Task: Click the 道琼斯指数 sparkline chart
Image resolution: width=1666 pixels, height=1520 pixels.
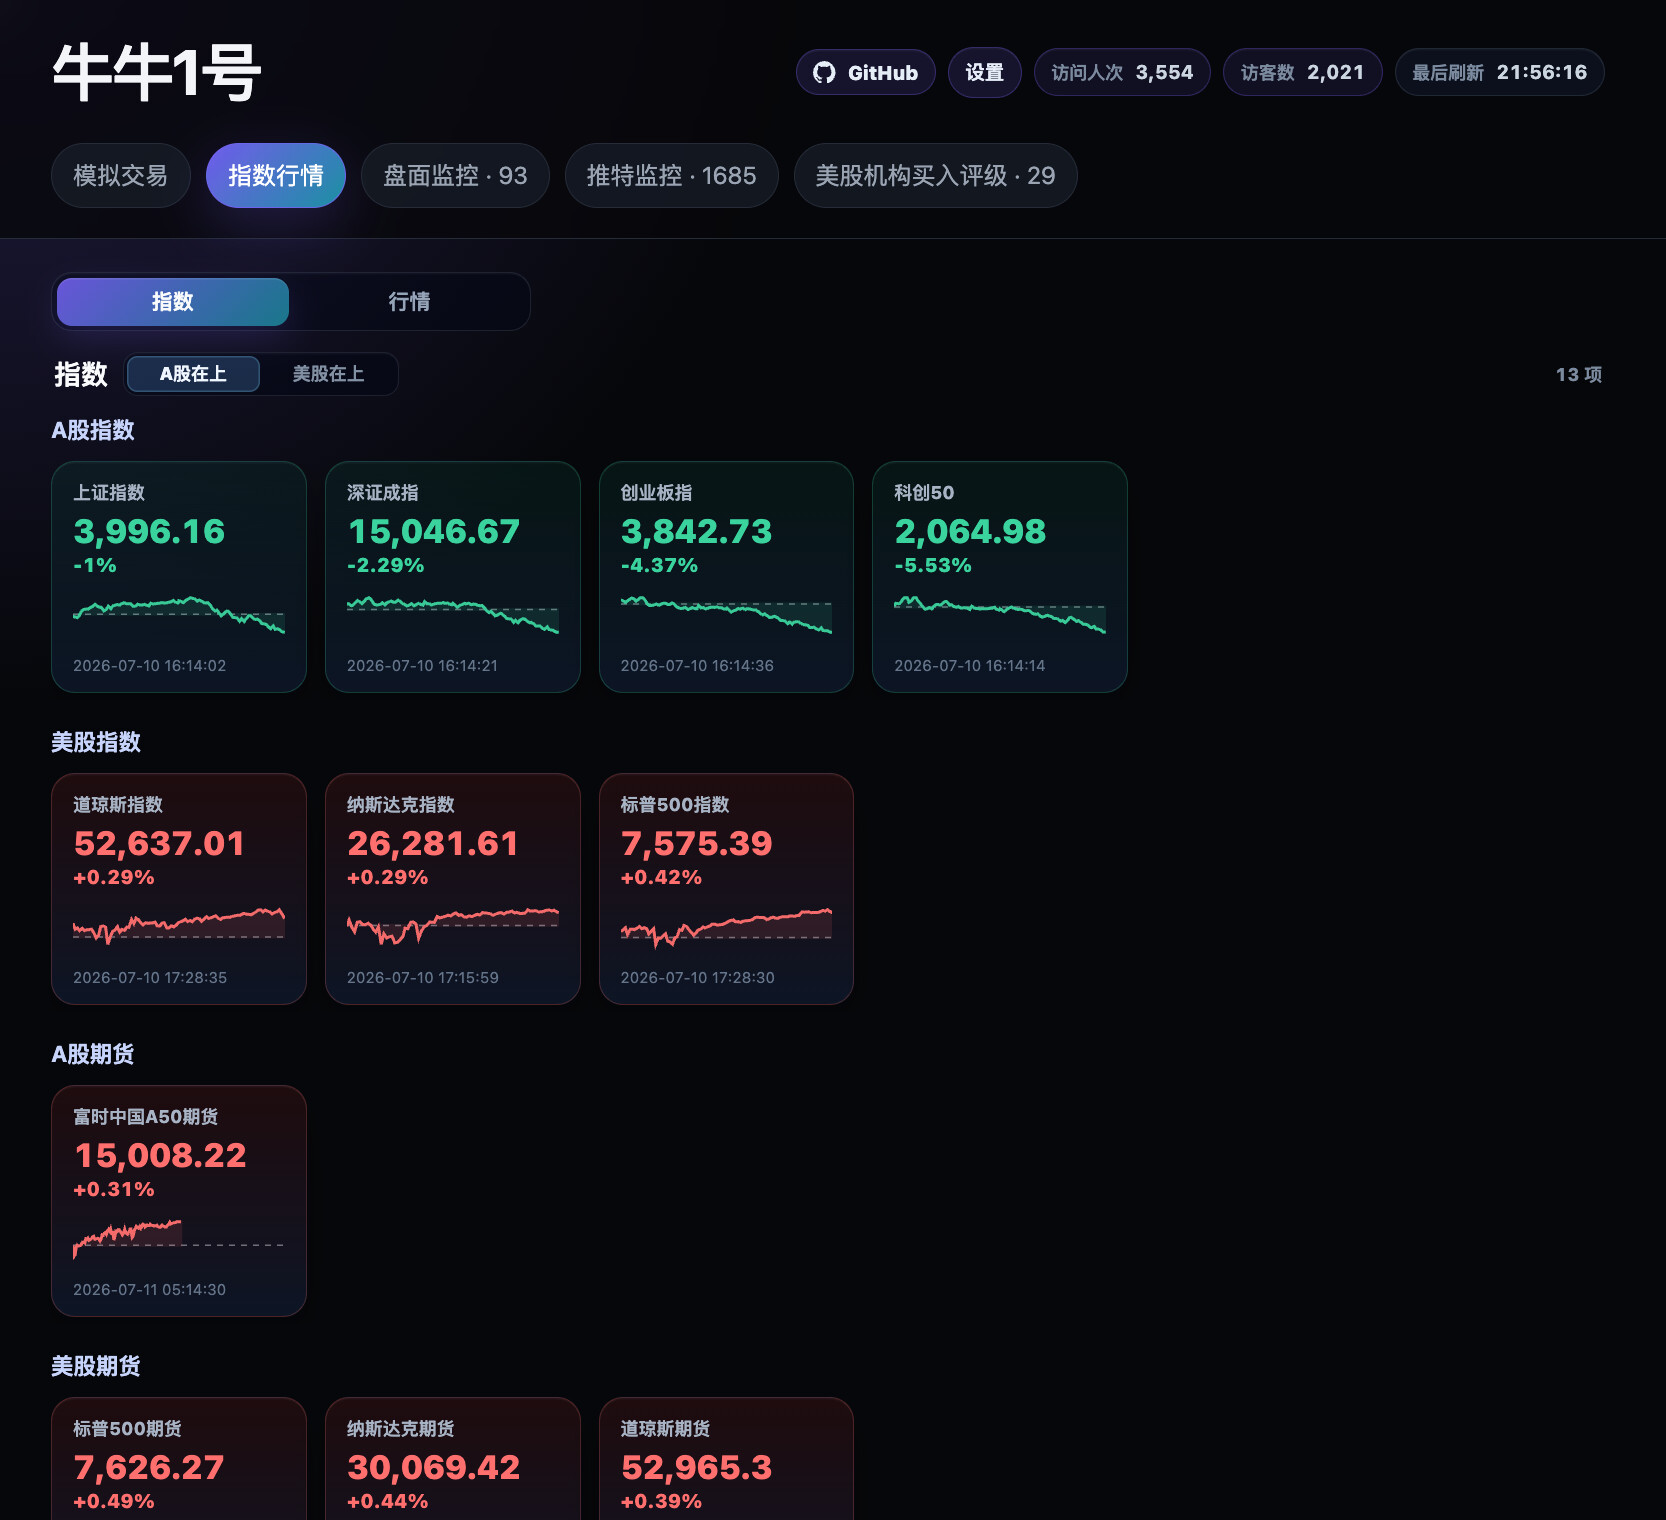Action: tap(179, 926)
